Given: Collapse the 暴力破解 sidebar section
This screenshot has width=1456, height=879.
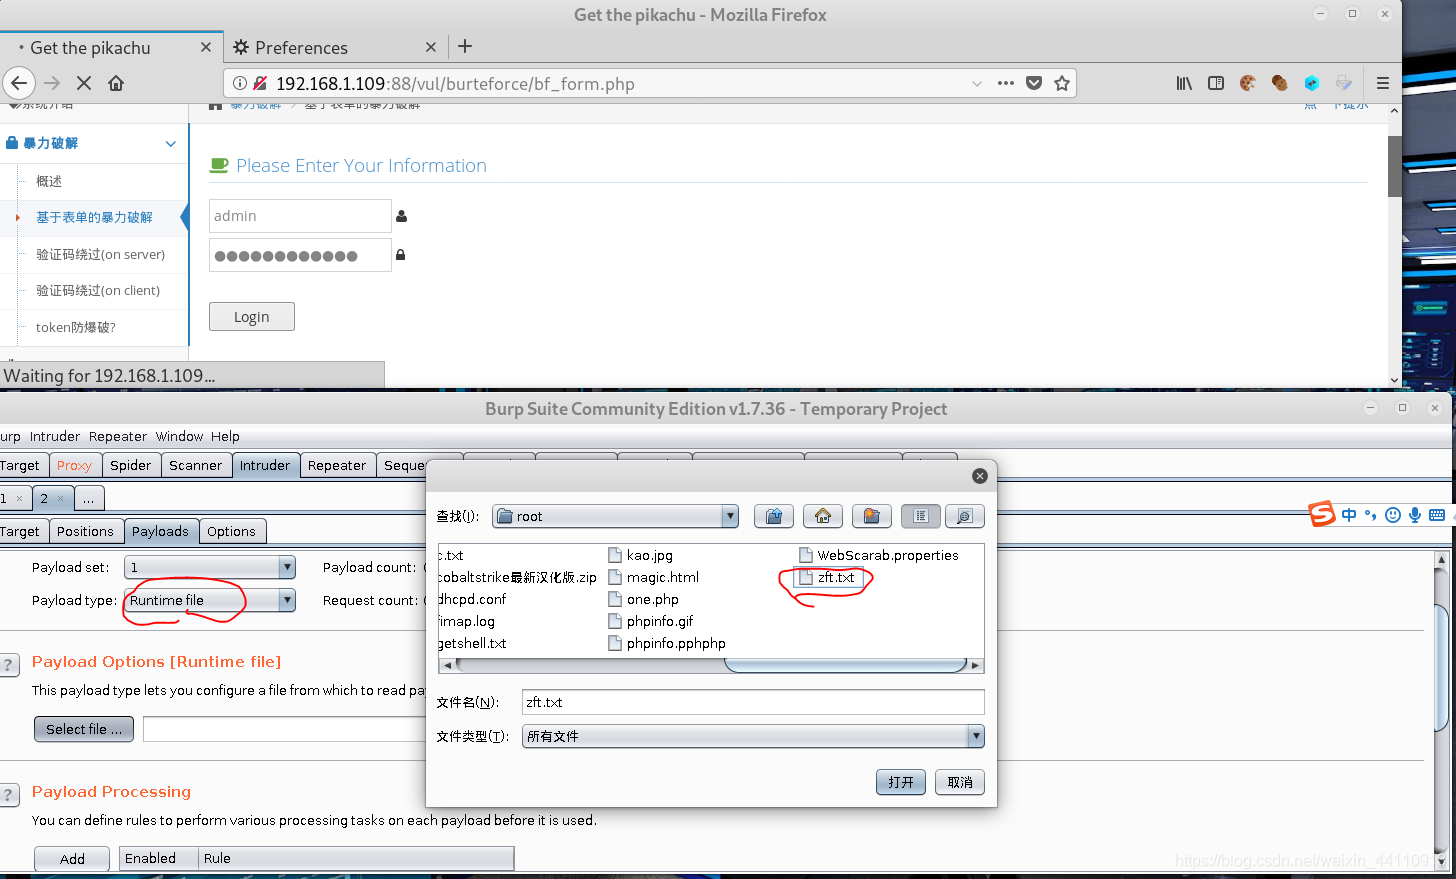Looking at the screenshot, I should 171,144.
